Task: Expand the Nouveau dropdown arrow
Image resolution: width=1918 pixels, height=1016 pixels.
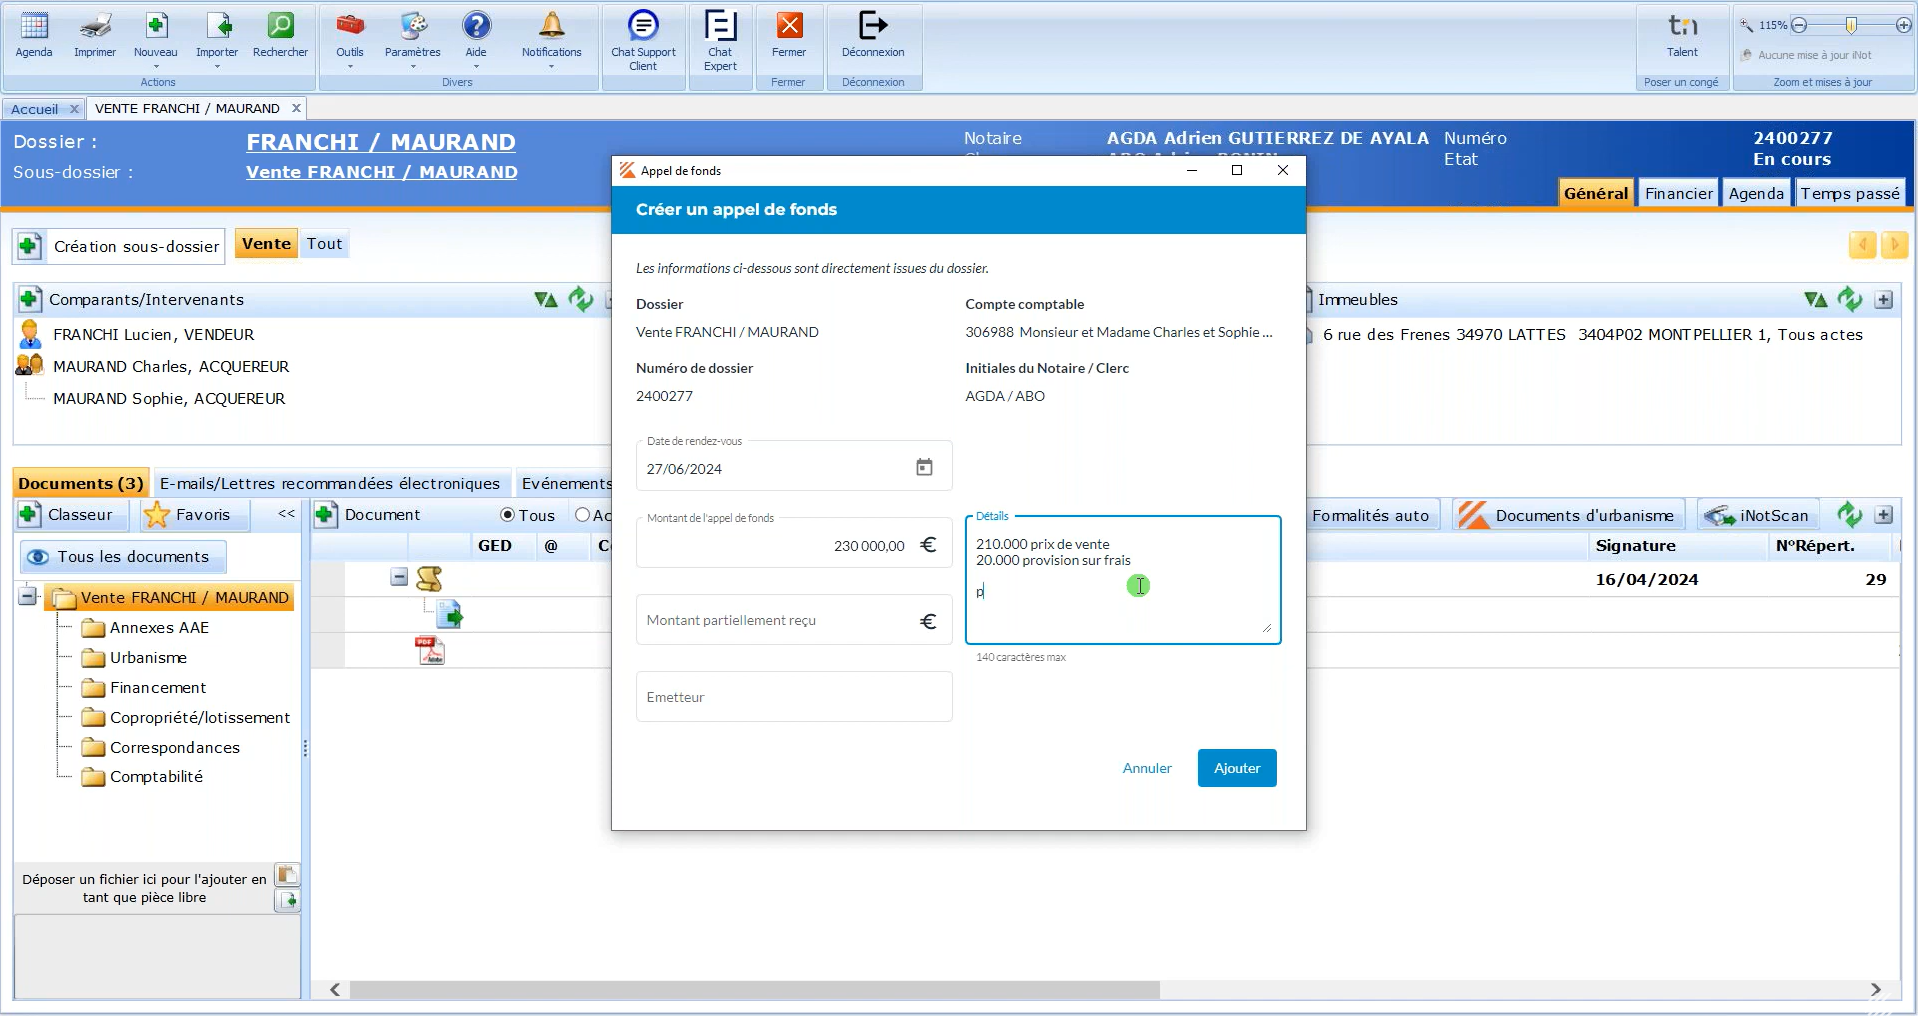Action: click(156, 67)
